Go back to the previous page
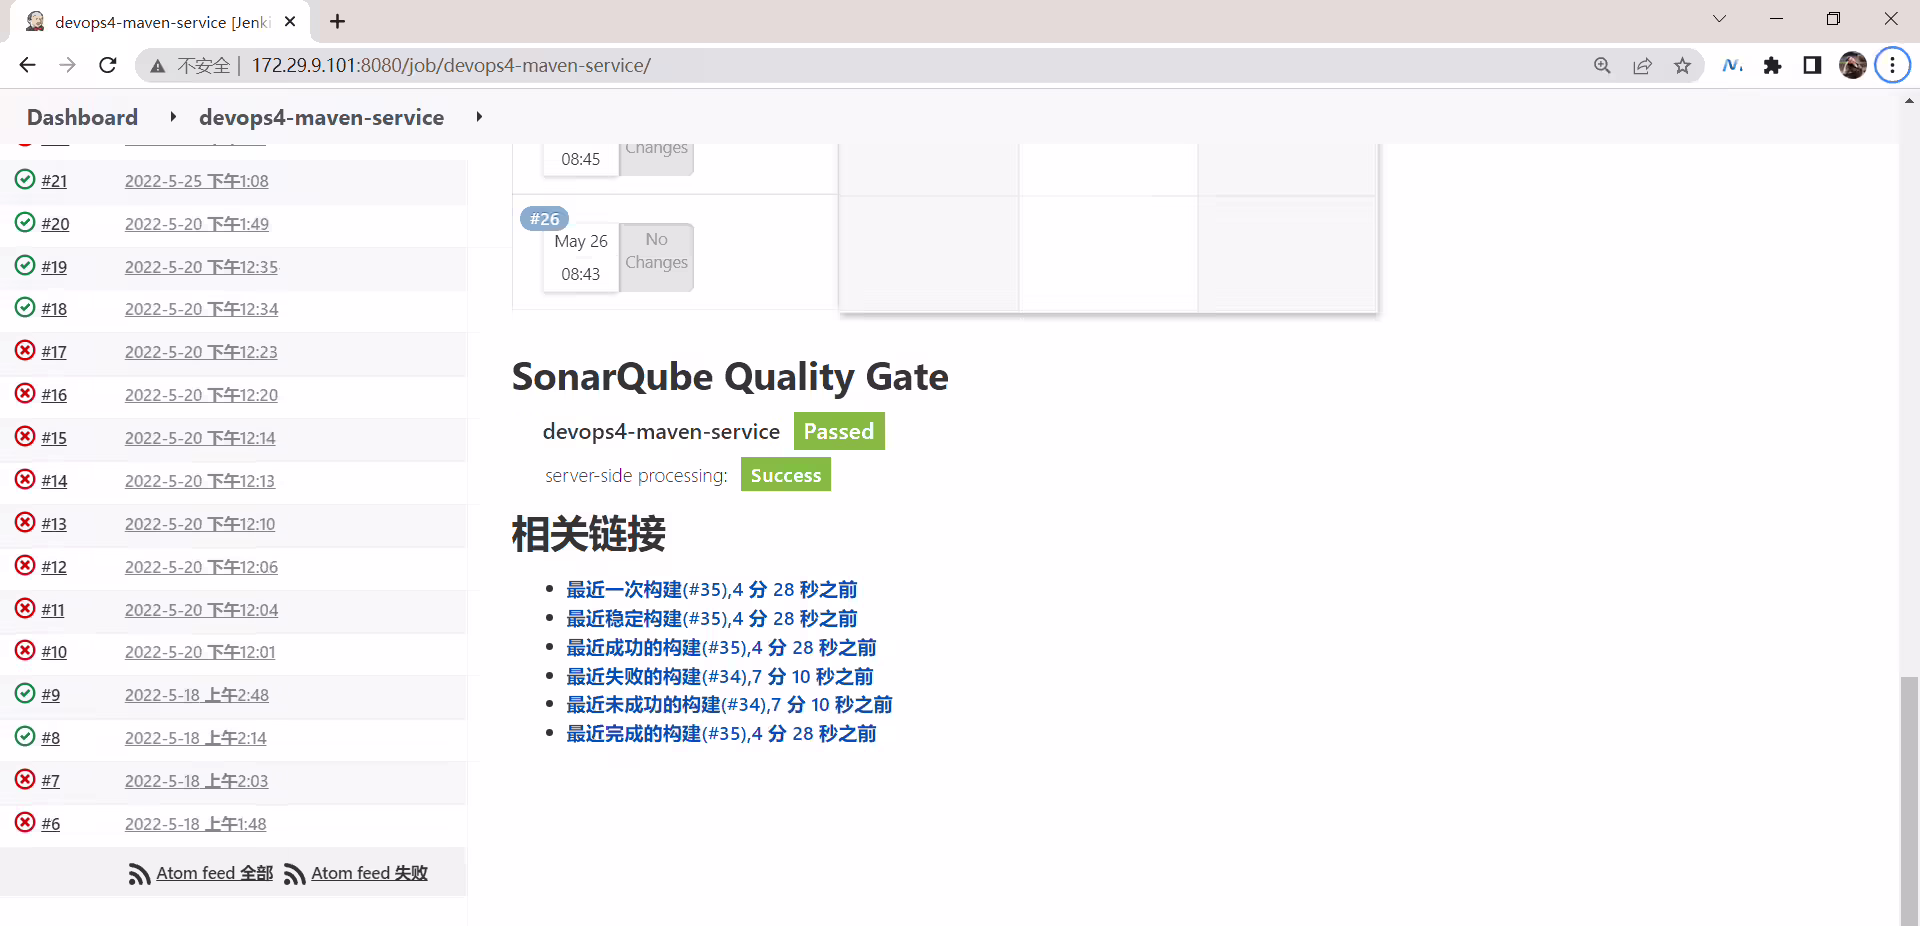Image resolution: width=1920 pixels, height=926 pixels. [x=27, y=65]
